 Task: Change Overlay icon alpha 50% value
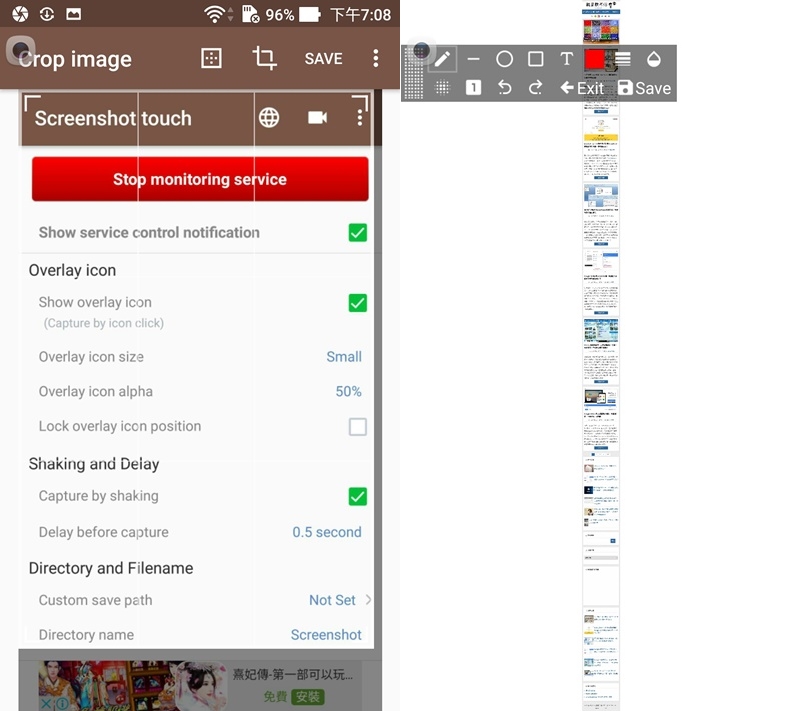[348, 391]
